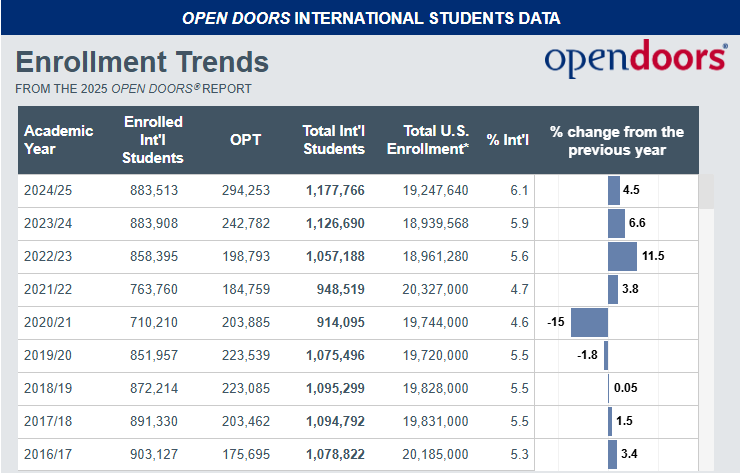Click the 4.5 bar in the 2024/25 row
Viewport: 740px width, 473px height.
tap(614, 190)
